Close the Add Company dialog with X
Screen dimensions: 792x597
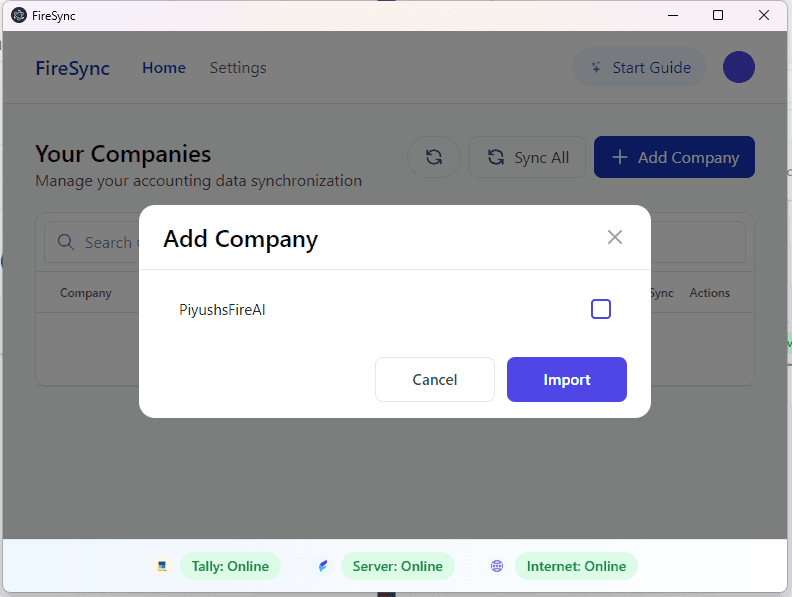tap(615, 237)
